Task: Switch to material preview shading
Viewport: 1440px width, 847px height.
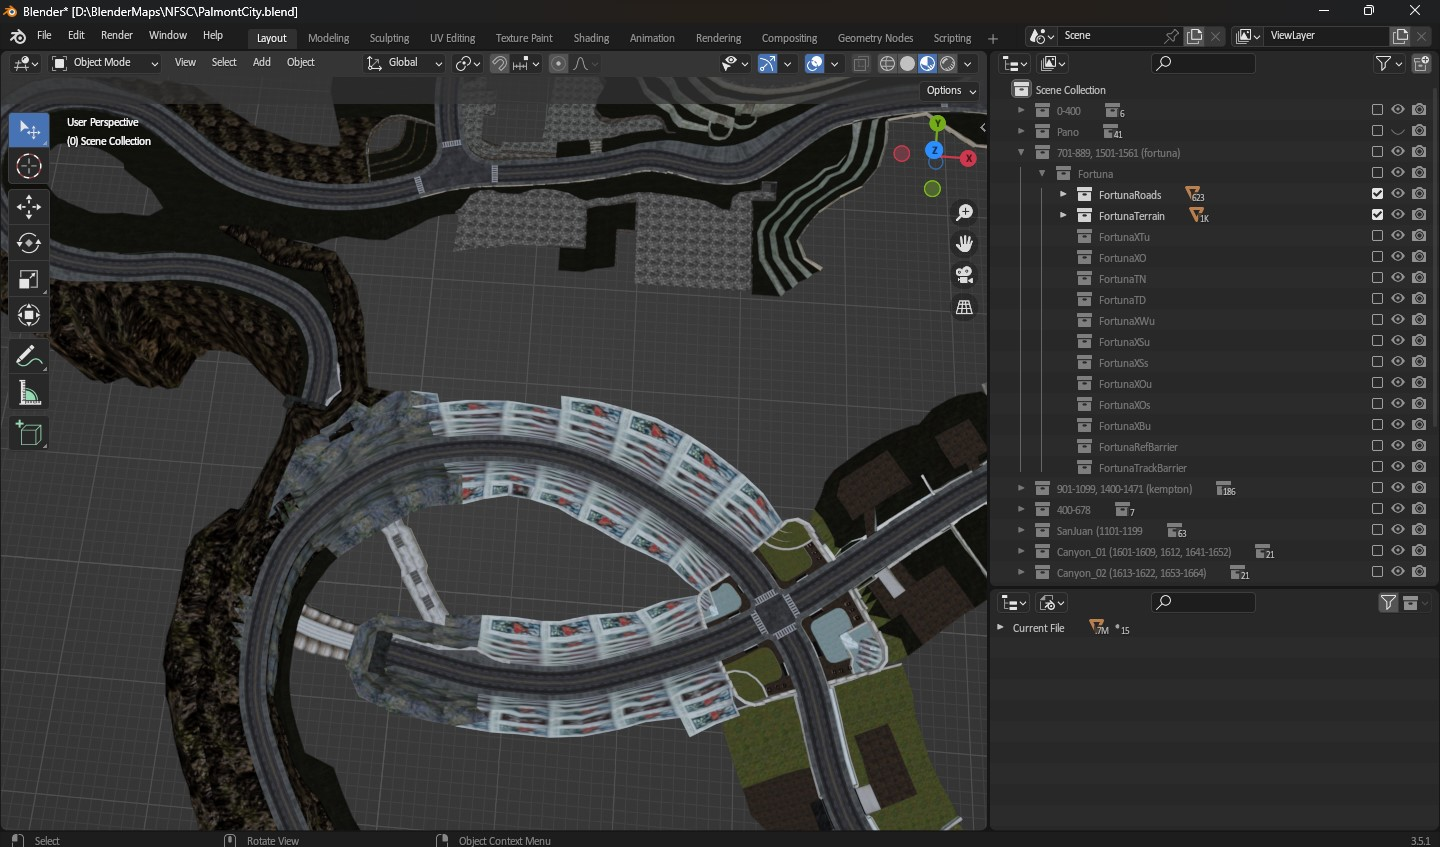Action: coord(927,63)
